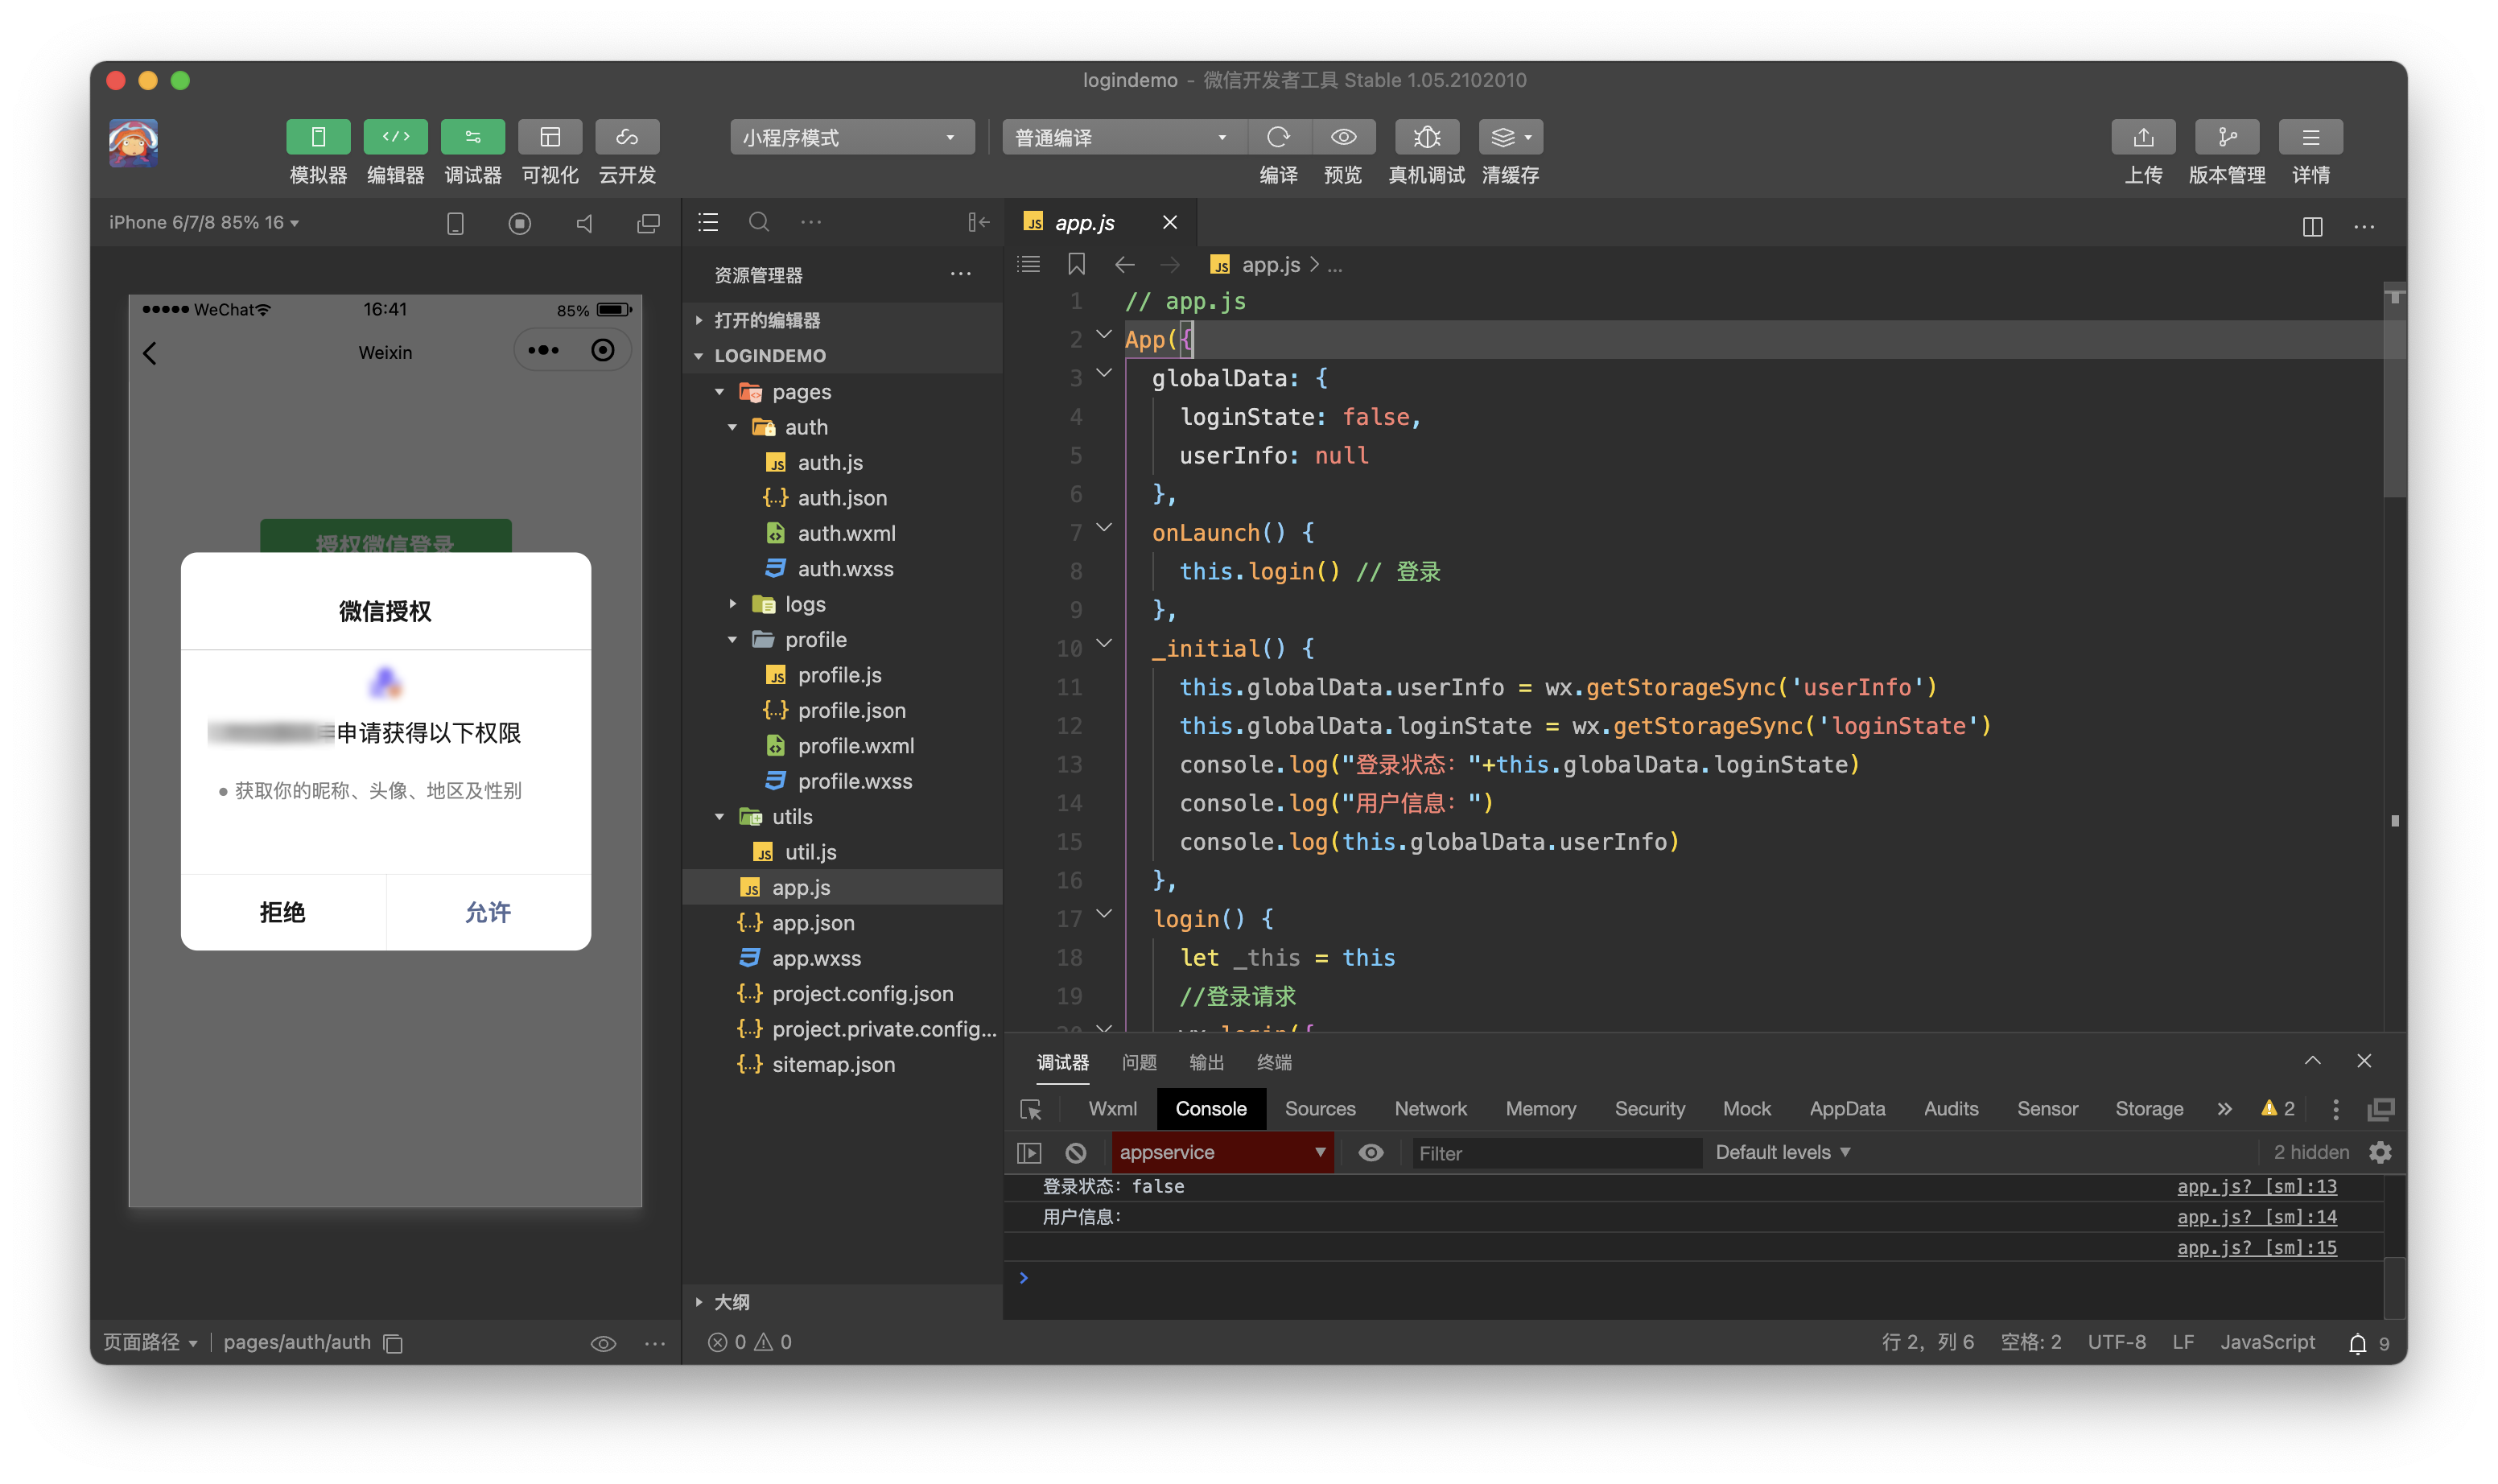
Task: Close the app.js editor tab
Action: point(1169,222)
